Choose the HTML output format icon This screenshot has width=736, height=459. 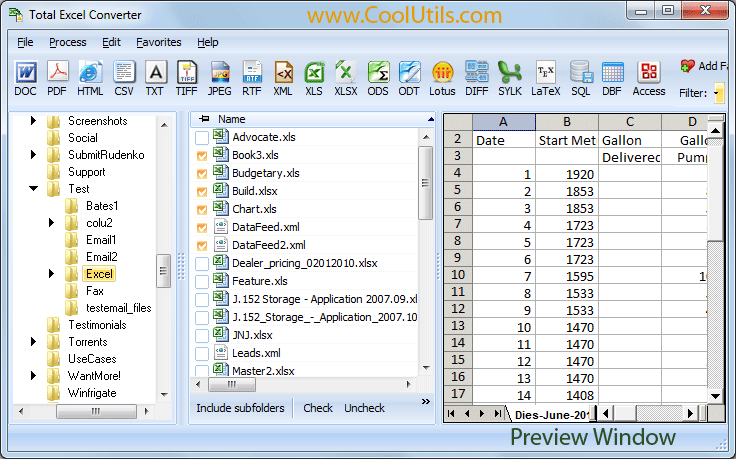point(90,78)
